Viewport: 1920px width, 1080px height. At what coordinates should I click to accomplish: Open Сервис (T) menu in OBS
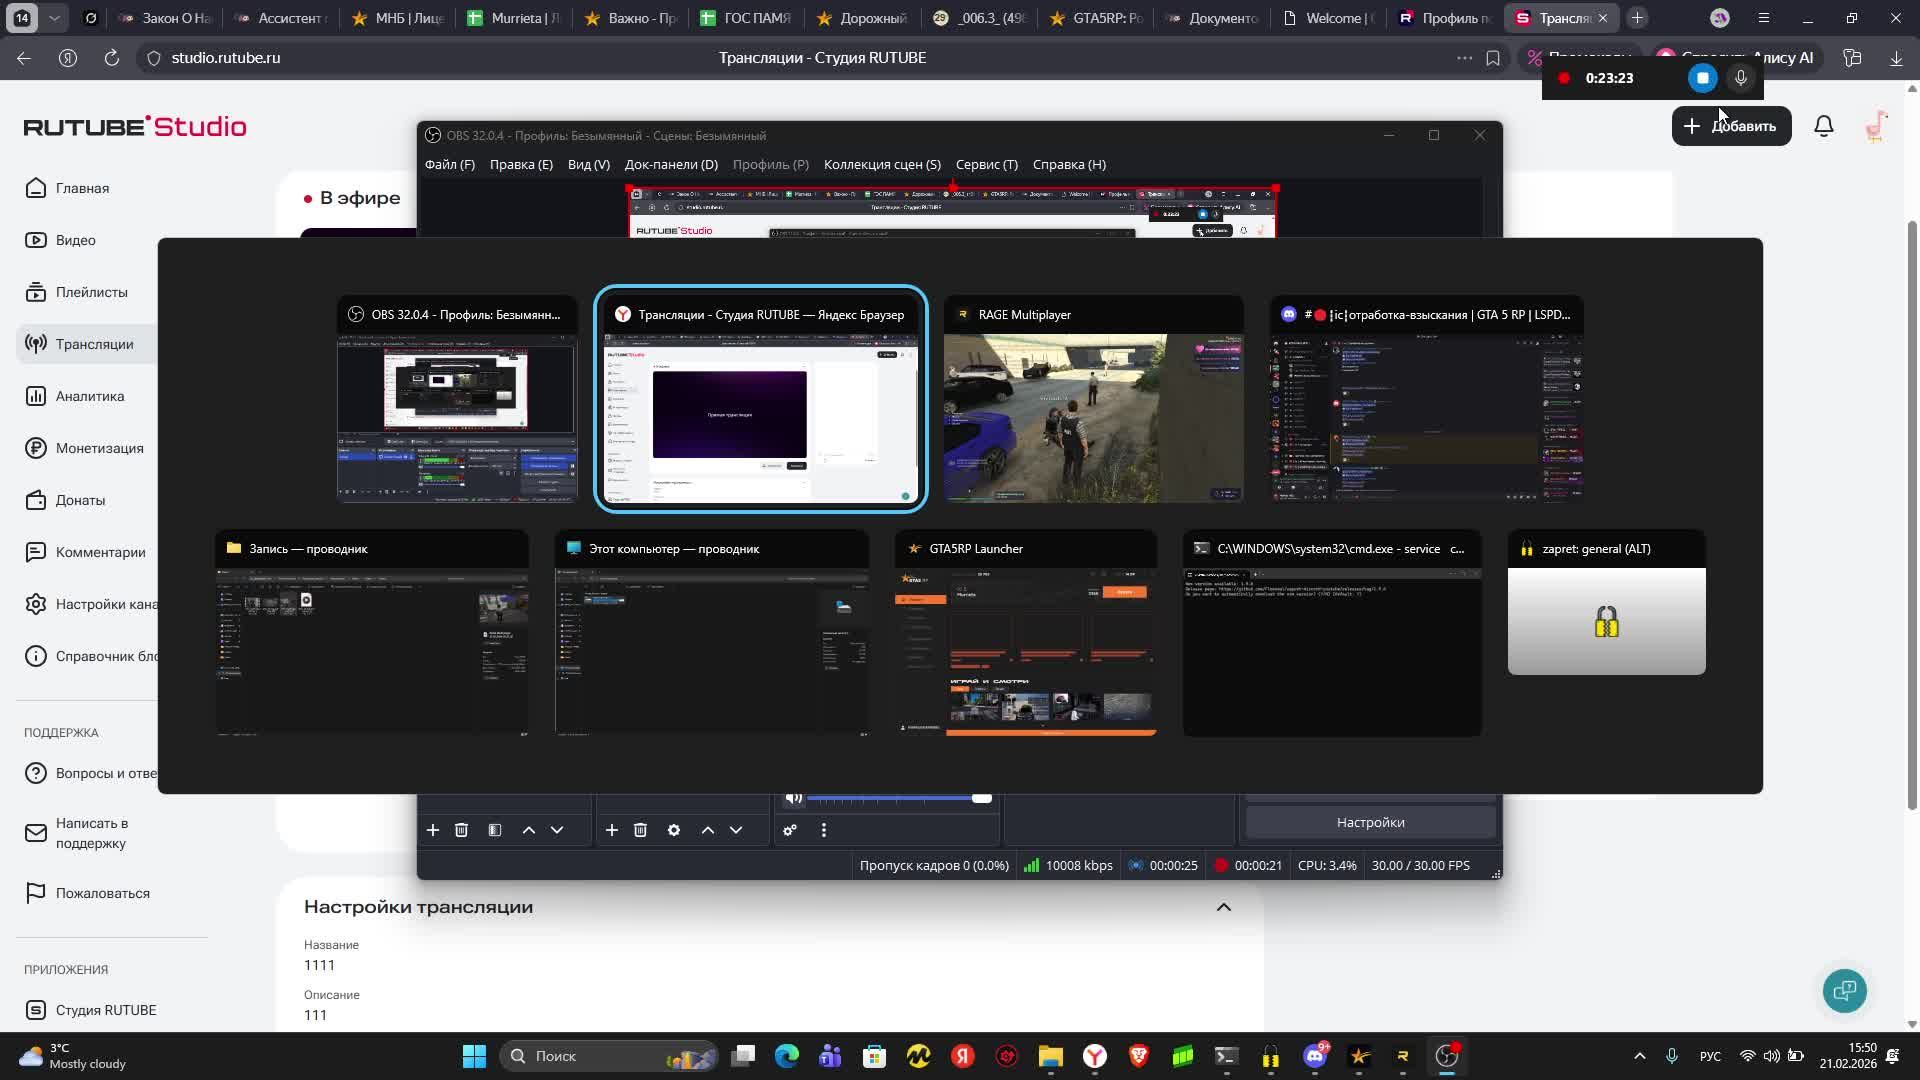click(x=986, y=164)
